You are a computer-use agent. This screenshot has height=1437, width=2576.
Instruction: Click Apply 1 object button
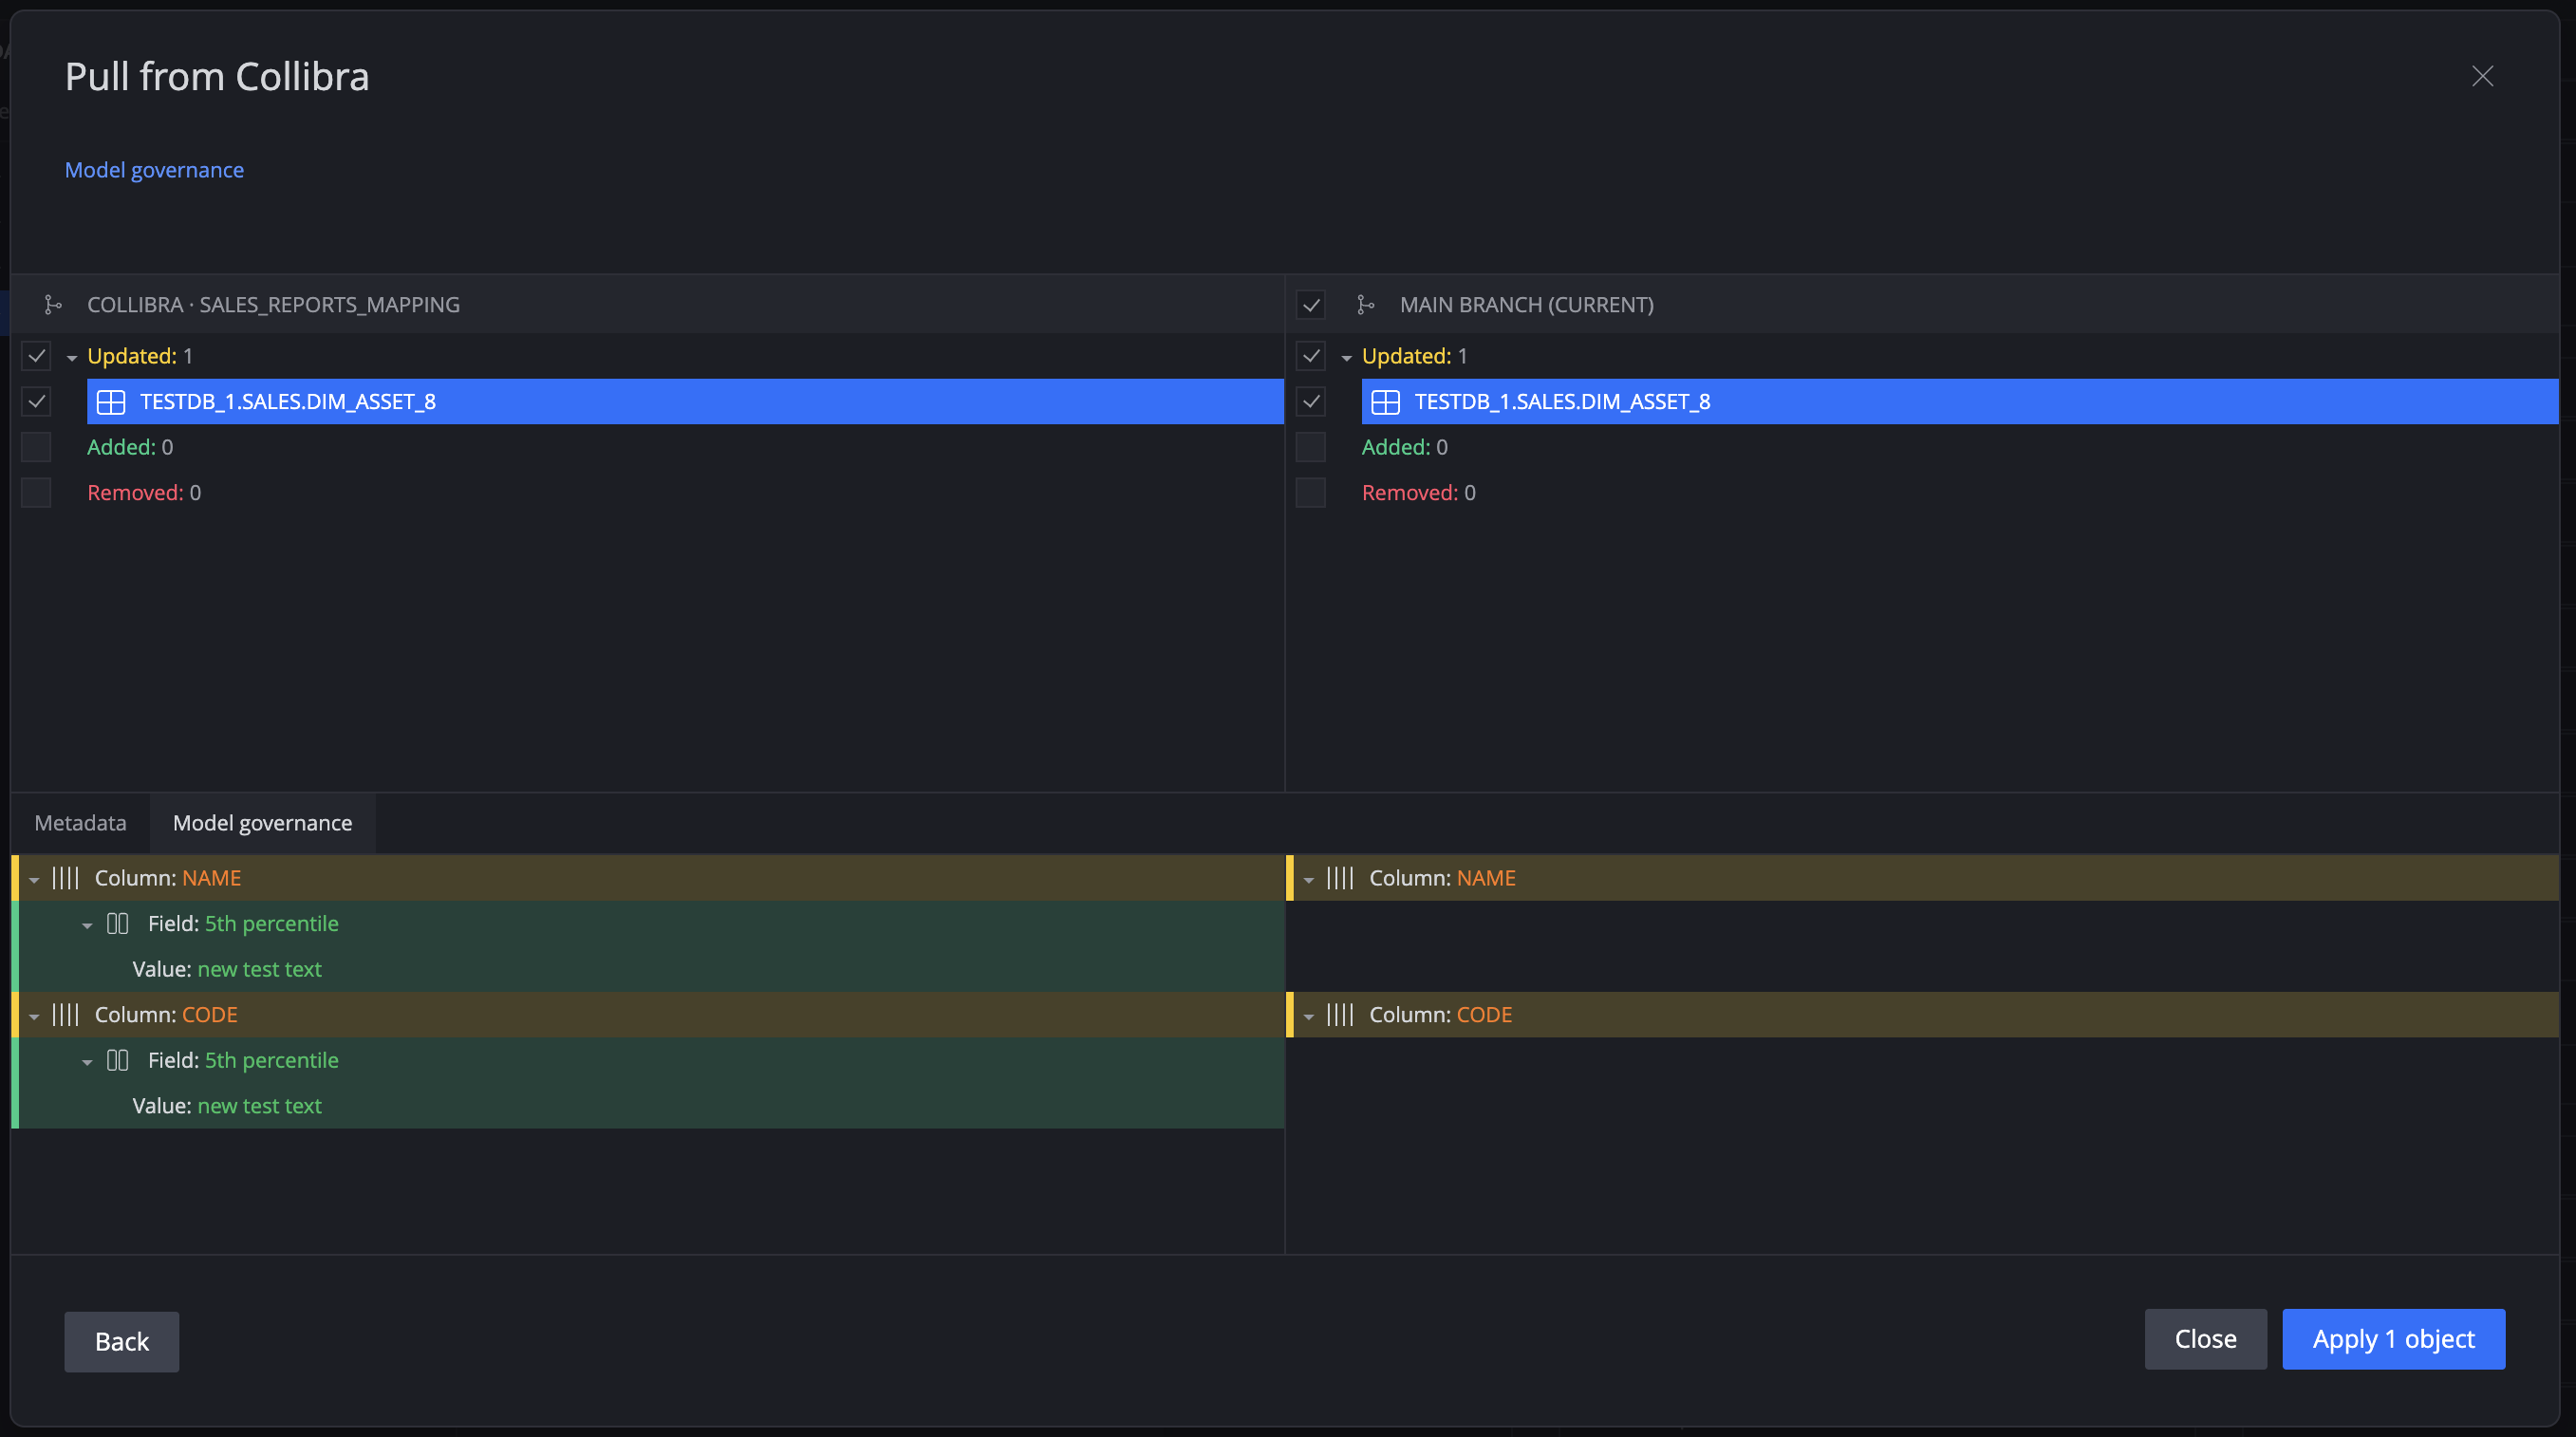(x=2393, y=1339)
